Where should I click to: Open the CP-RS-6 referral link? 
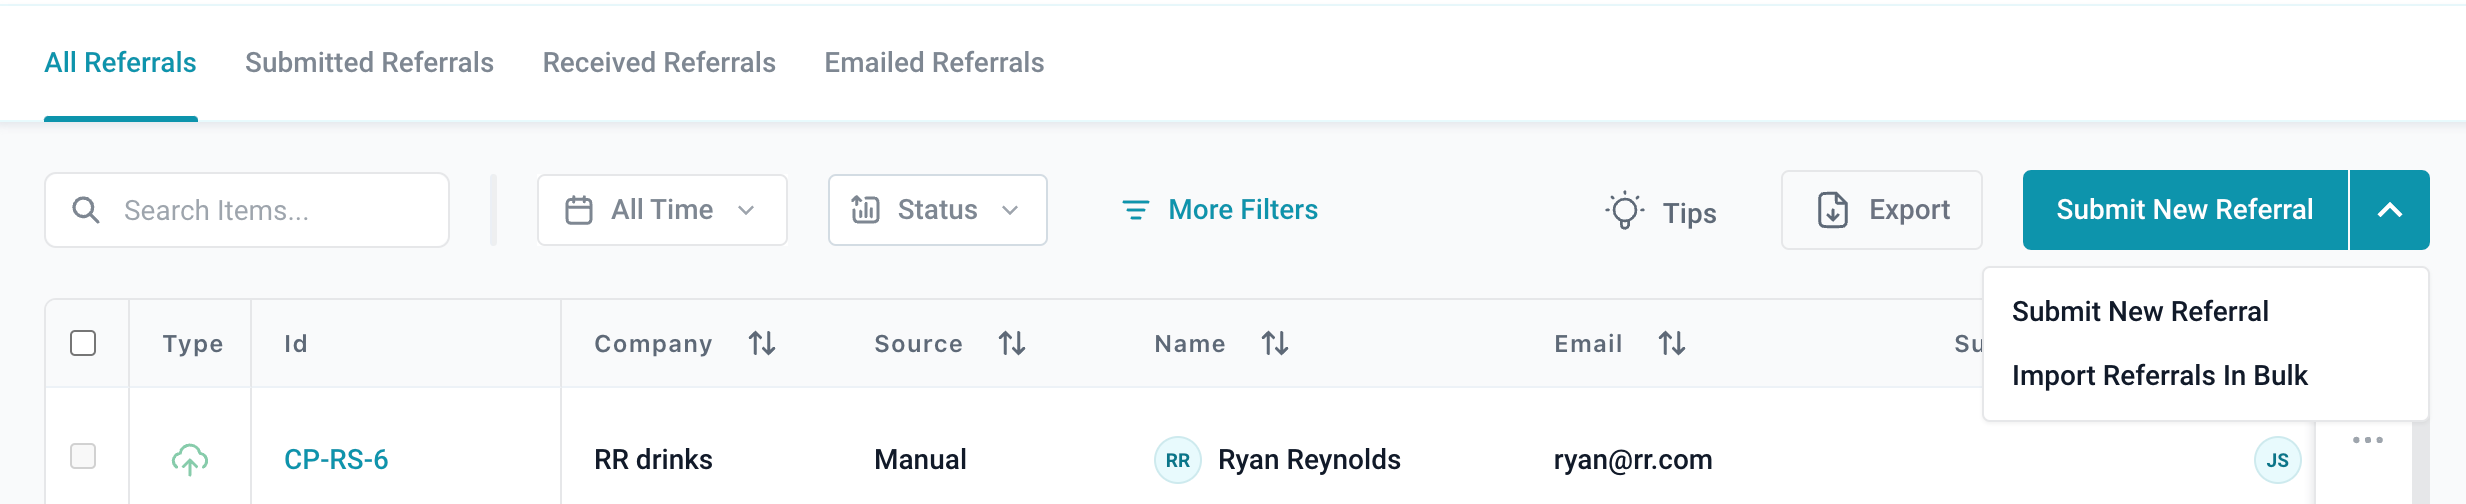click(336, 460)
